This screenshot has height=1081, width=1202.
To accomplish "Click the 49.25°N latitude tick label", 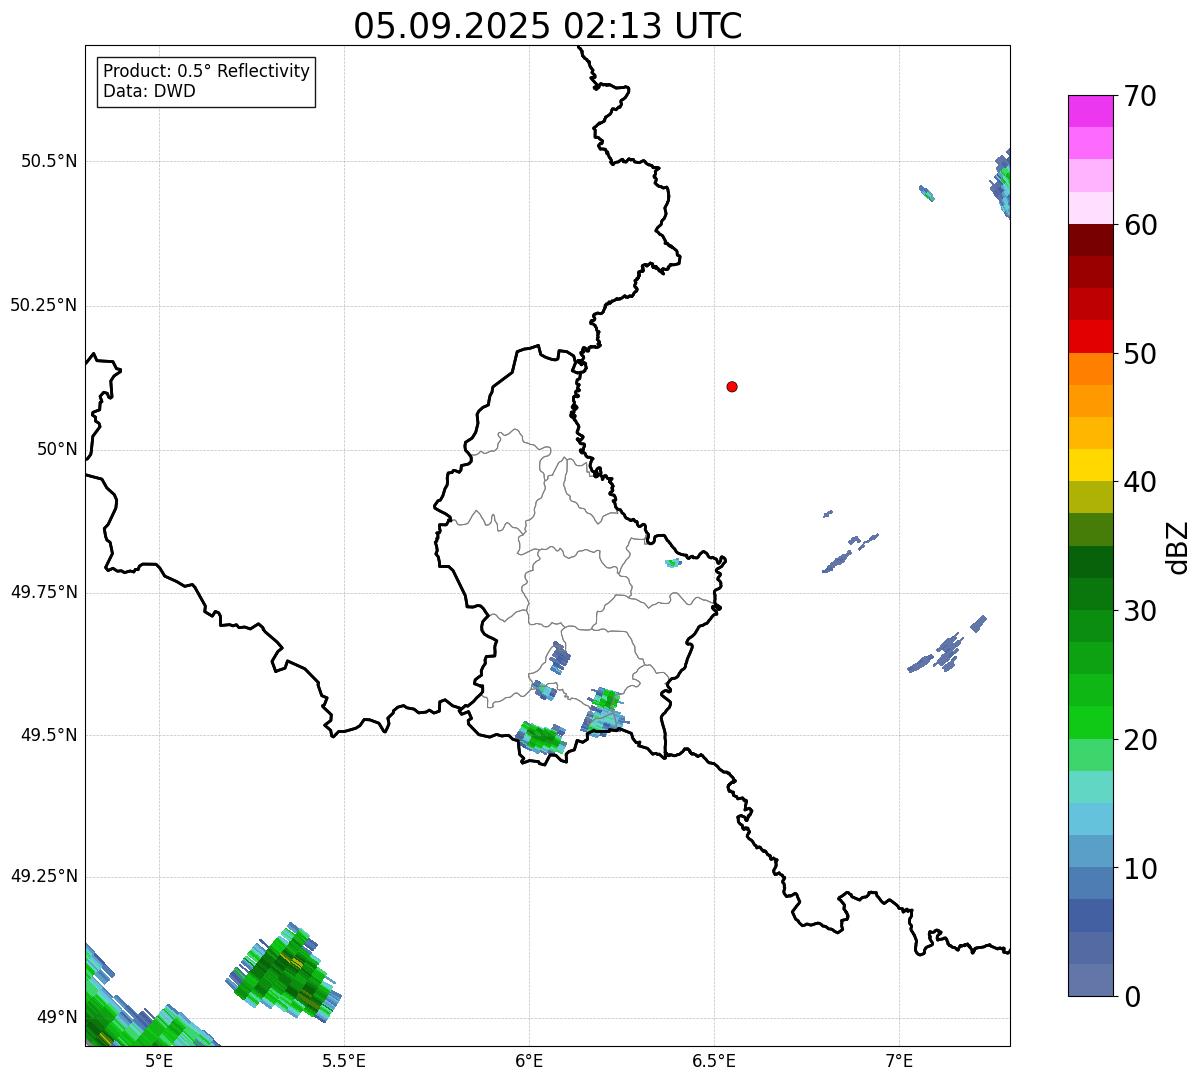I will pyautogui.click(x=43, y=877).
